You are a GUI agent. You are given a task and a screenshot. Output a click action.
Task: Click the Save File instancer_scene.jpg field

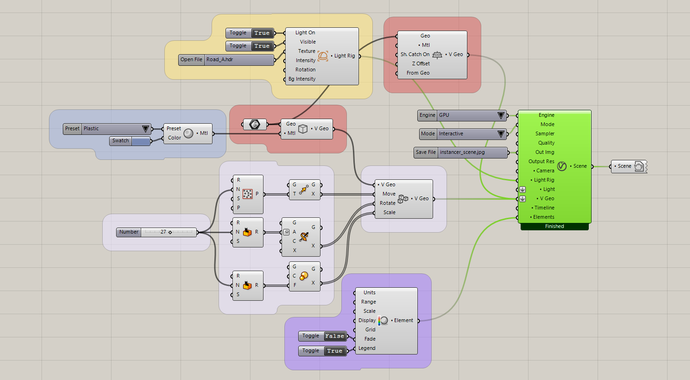pyautogui.click(x=460, y=152)
